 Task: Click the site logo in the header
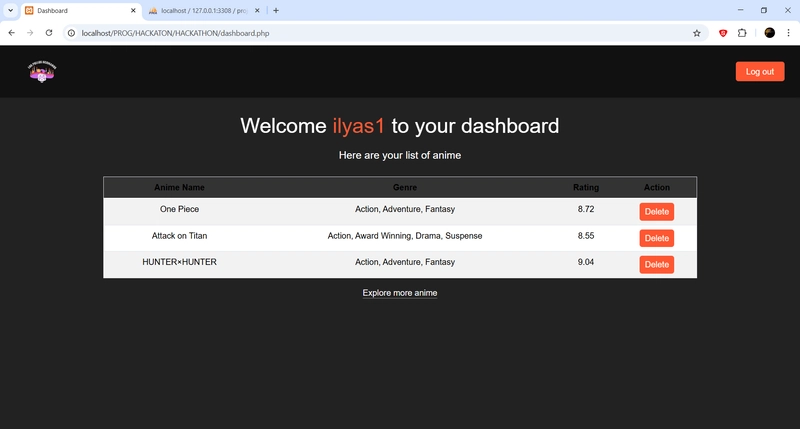[42, 71]
